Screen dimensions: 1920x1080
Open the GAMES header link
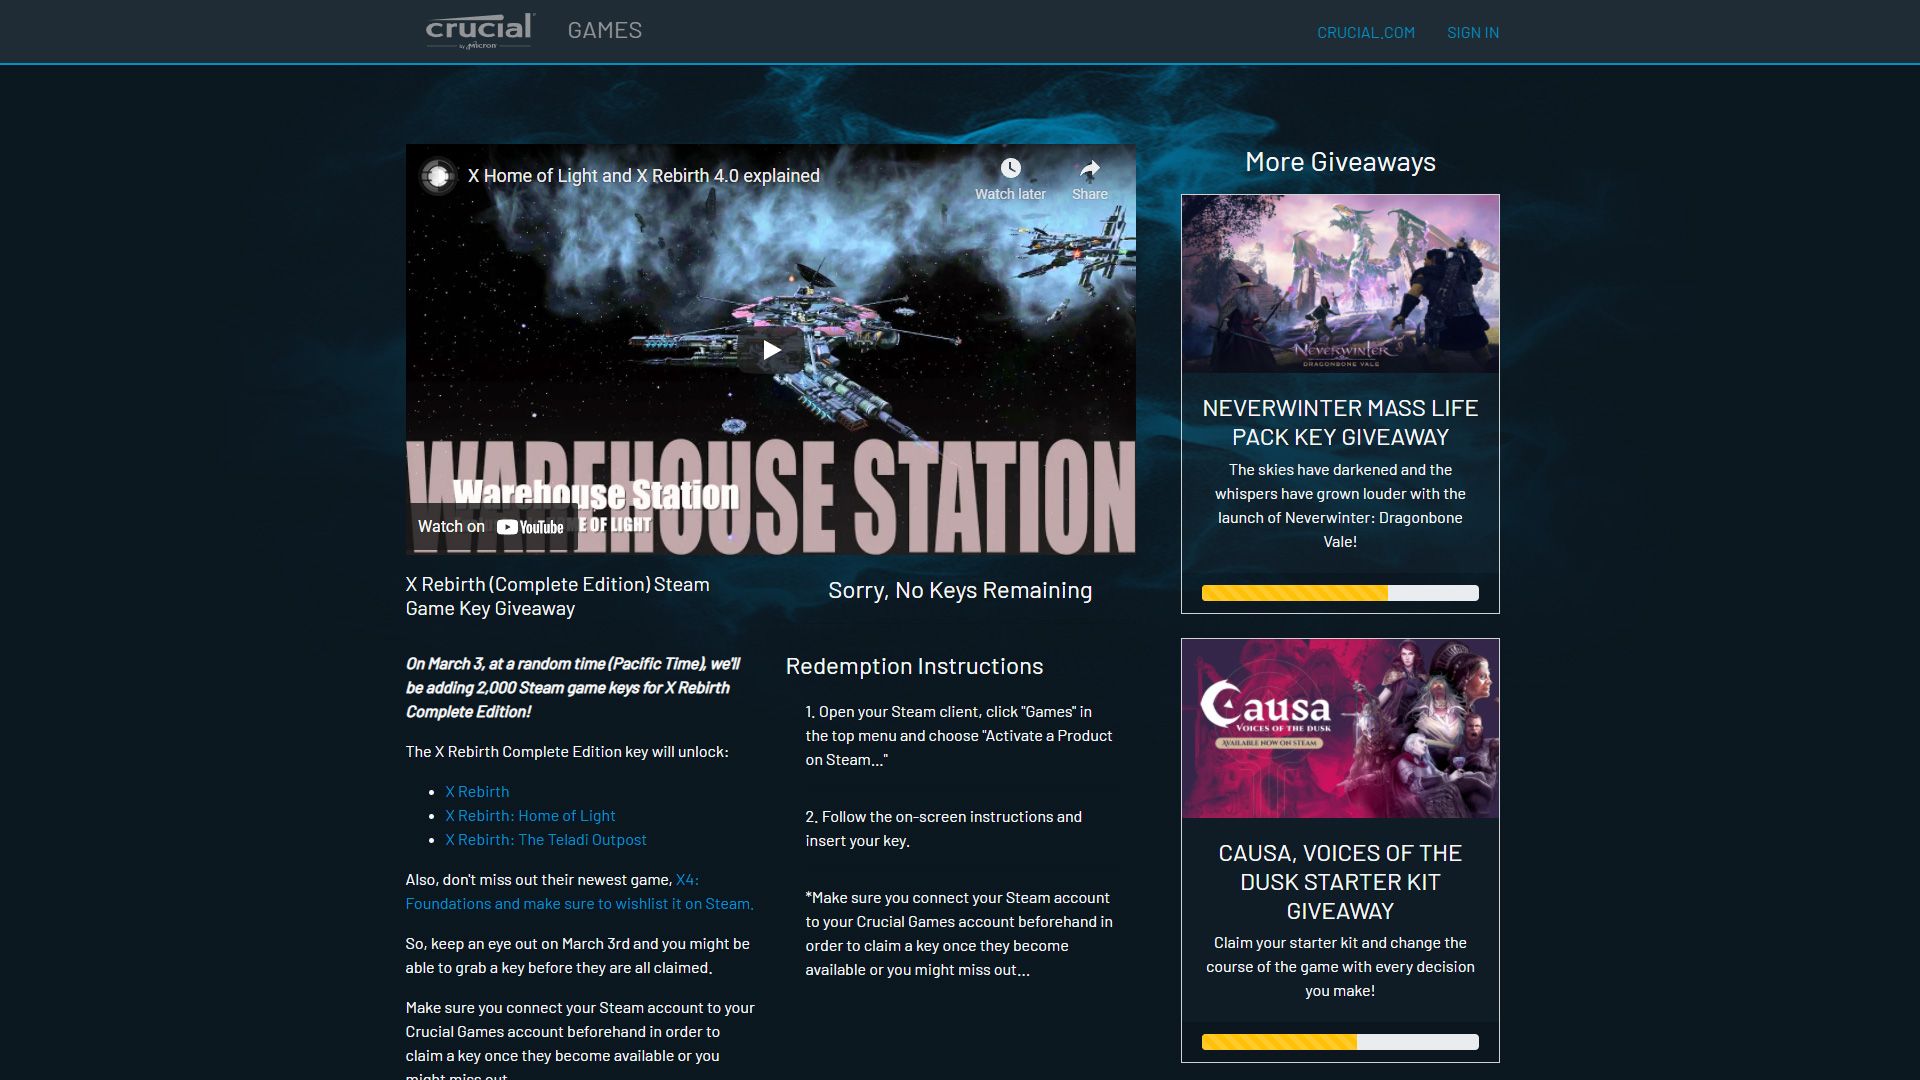click(605, 31)
